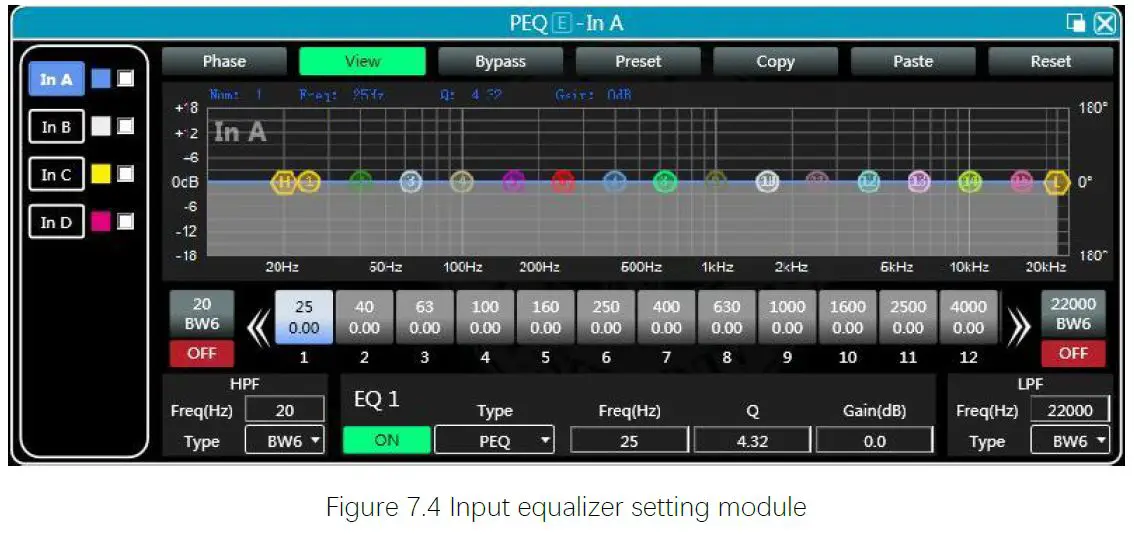Click the Q field showing 4.32
This screenshot has height=542, width=1134.
coord(752,440)
